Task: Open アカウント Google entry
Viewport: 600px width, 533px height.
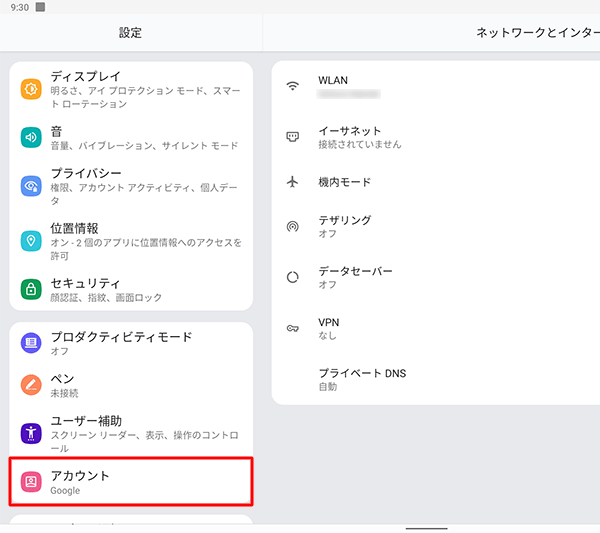Action: tap(131, 482)
